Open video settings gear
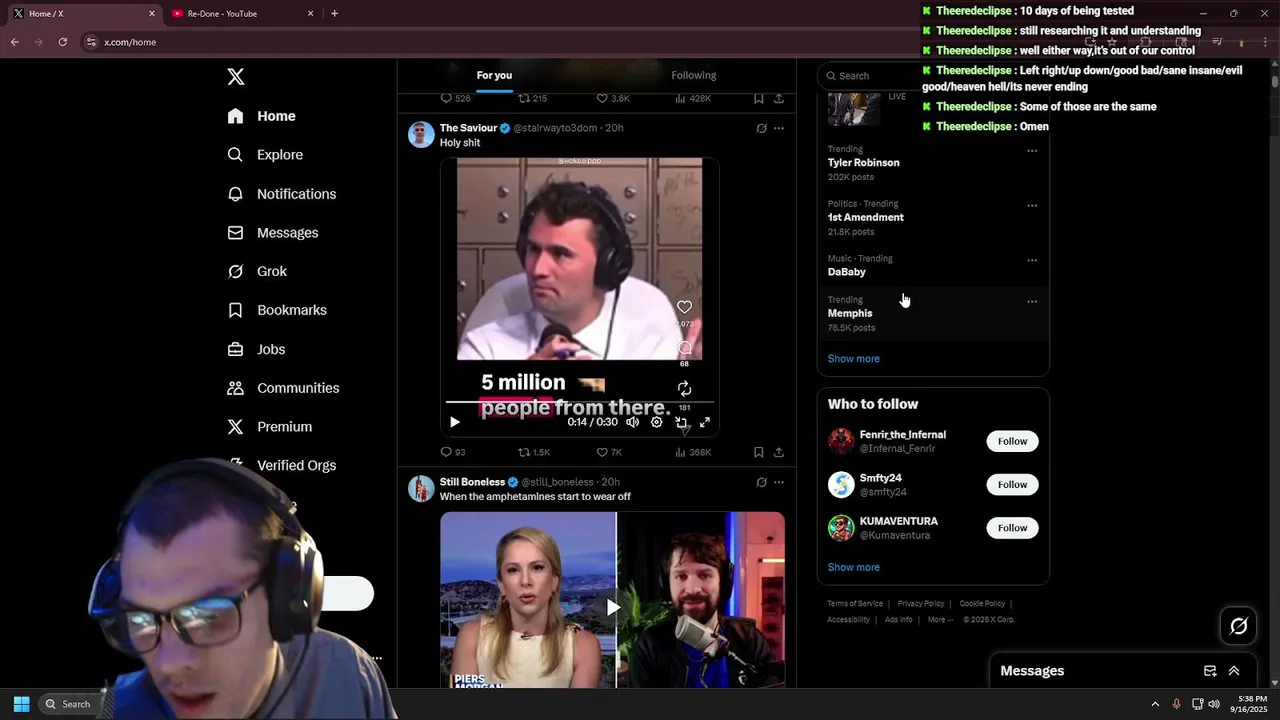Screen dimensions: 1280x720 click(x=657, y=422)
